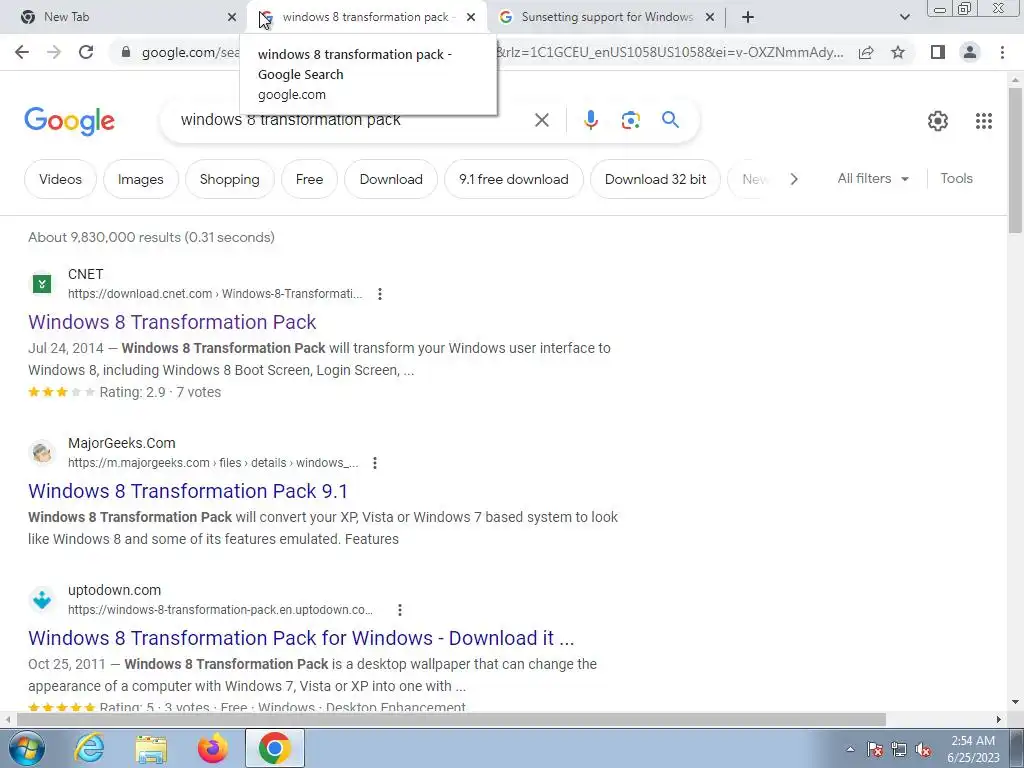The height and width of the screenshot is (768, 1024).
Task: Open a new tab with plus button
Action: (748, 17)
